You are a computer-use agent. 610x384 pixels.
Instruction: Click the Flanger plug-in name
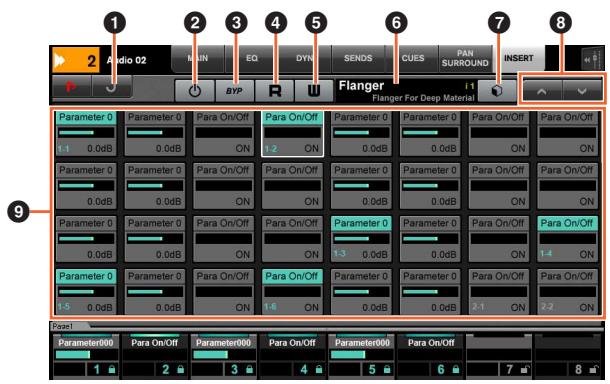[x=361, y=86]
